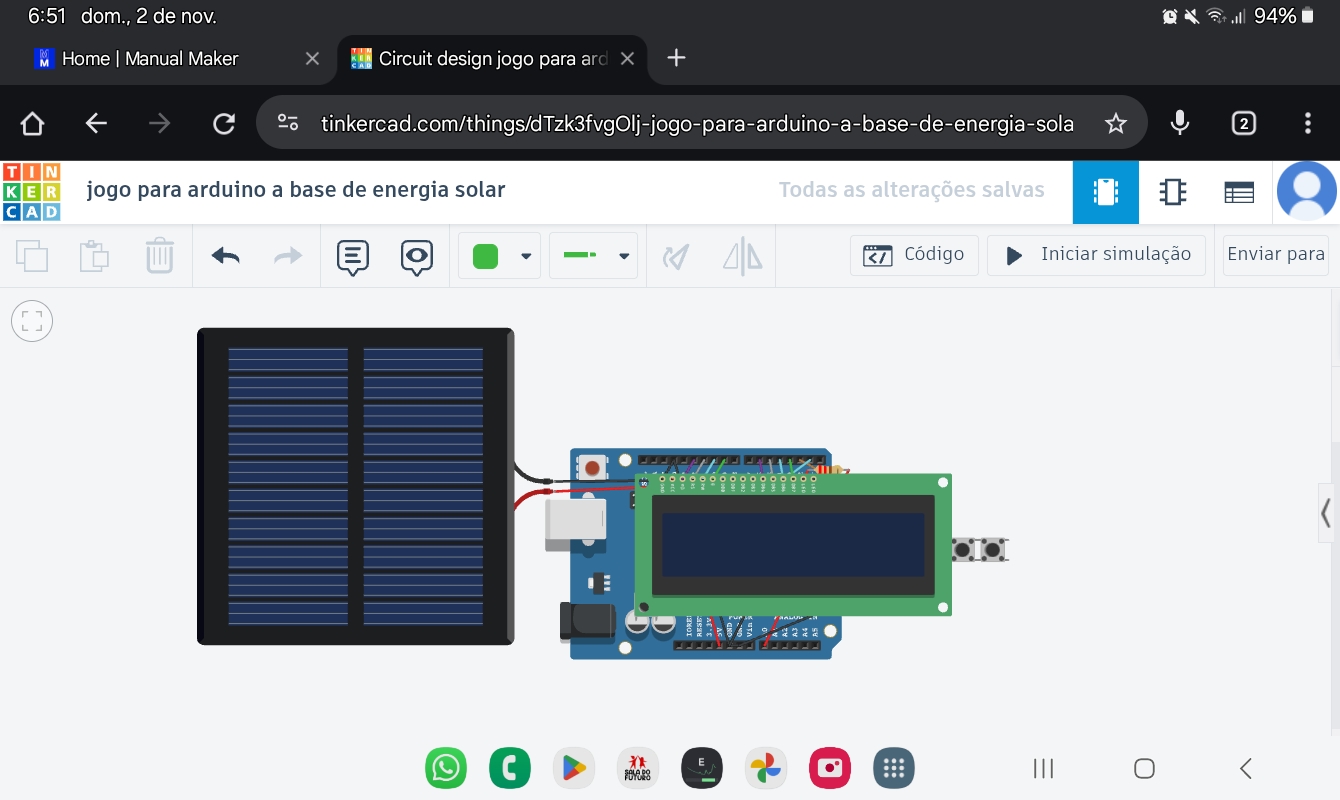Open the component list view icon
1340x800 pixels.
click(x=1239, y=192)
